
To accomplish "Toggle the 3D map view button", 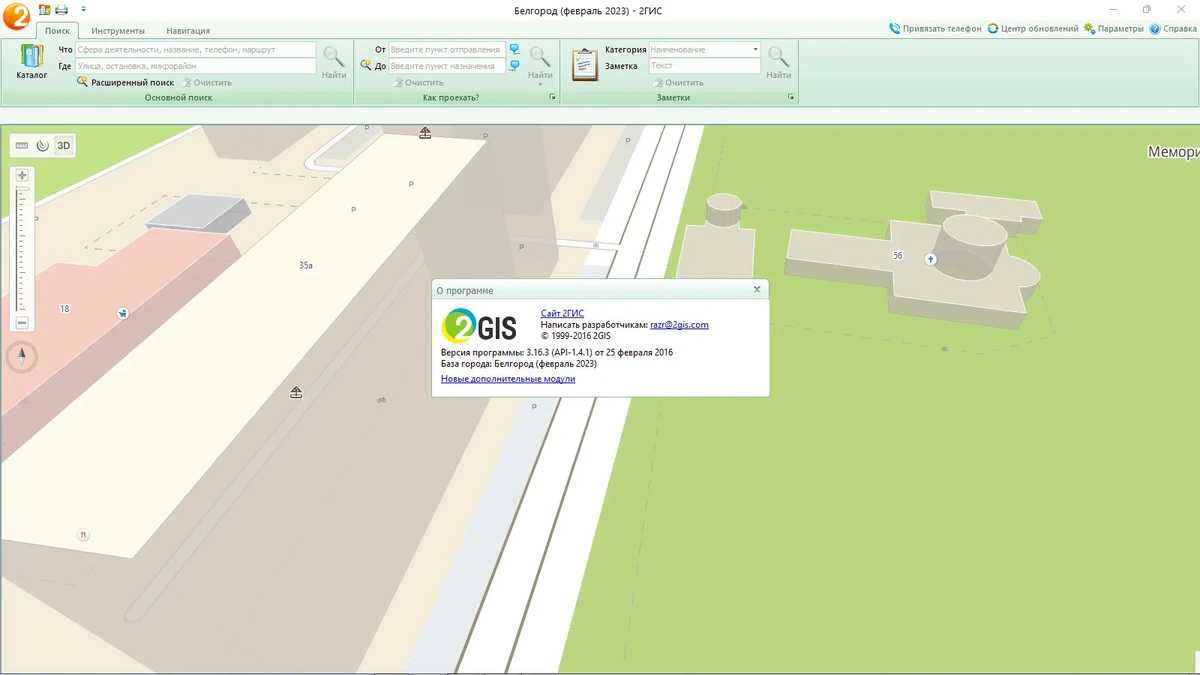I will (x=64, y=146).
